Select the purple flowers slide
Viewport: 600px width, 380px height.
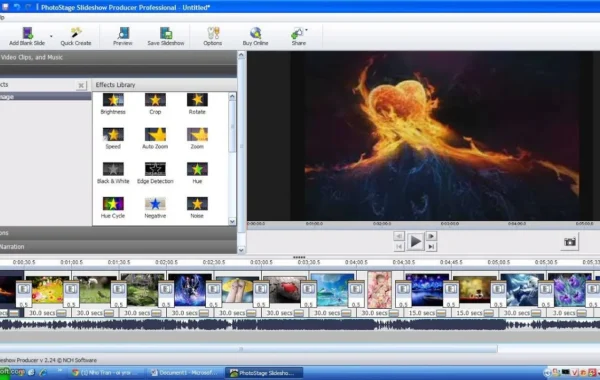coord(570,290)
